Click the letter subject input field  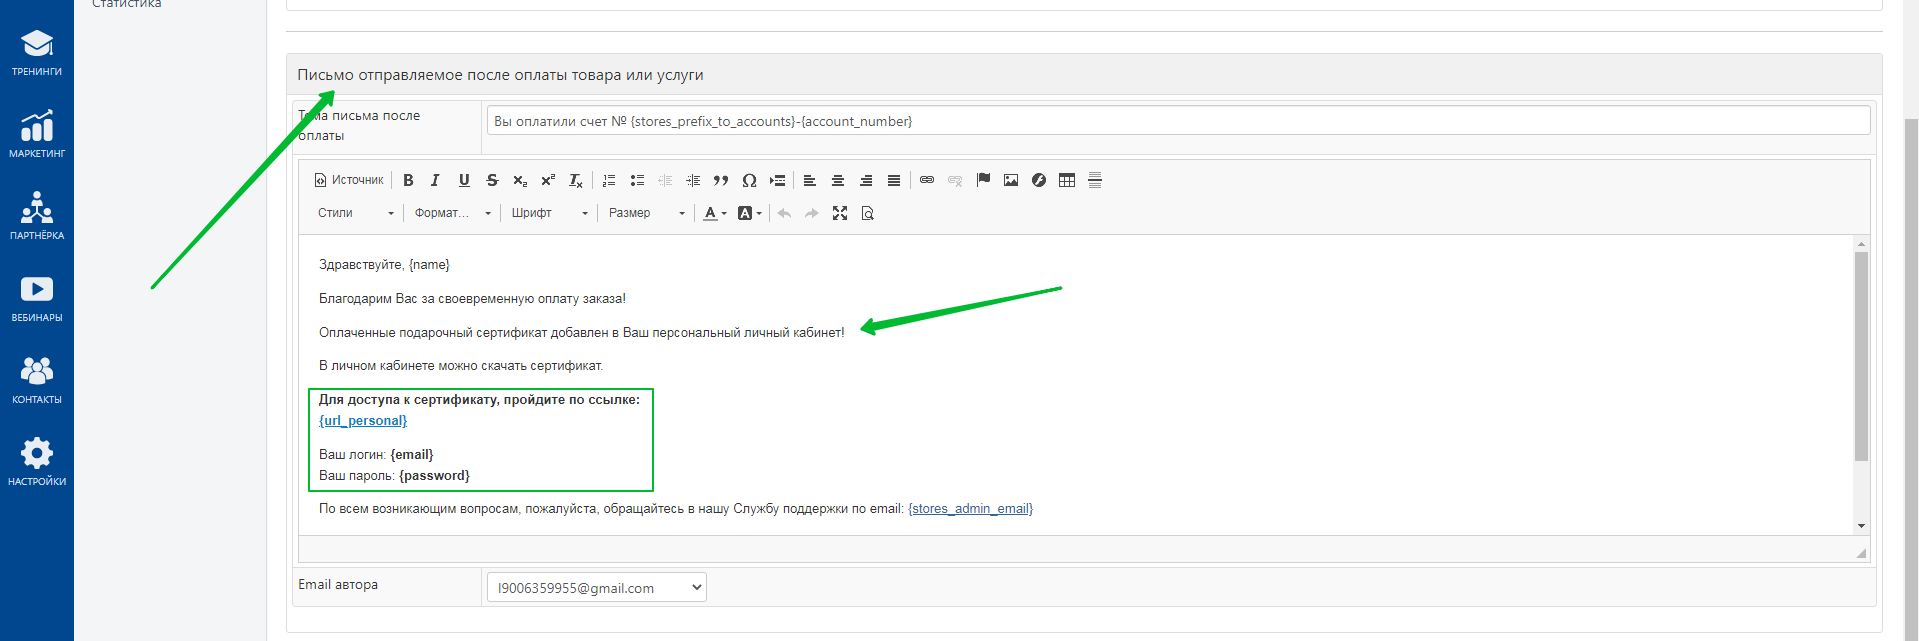pyautogui.click(x=1177, y=121)
